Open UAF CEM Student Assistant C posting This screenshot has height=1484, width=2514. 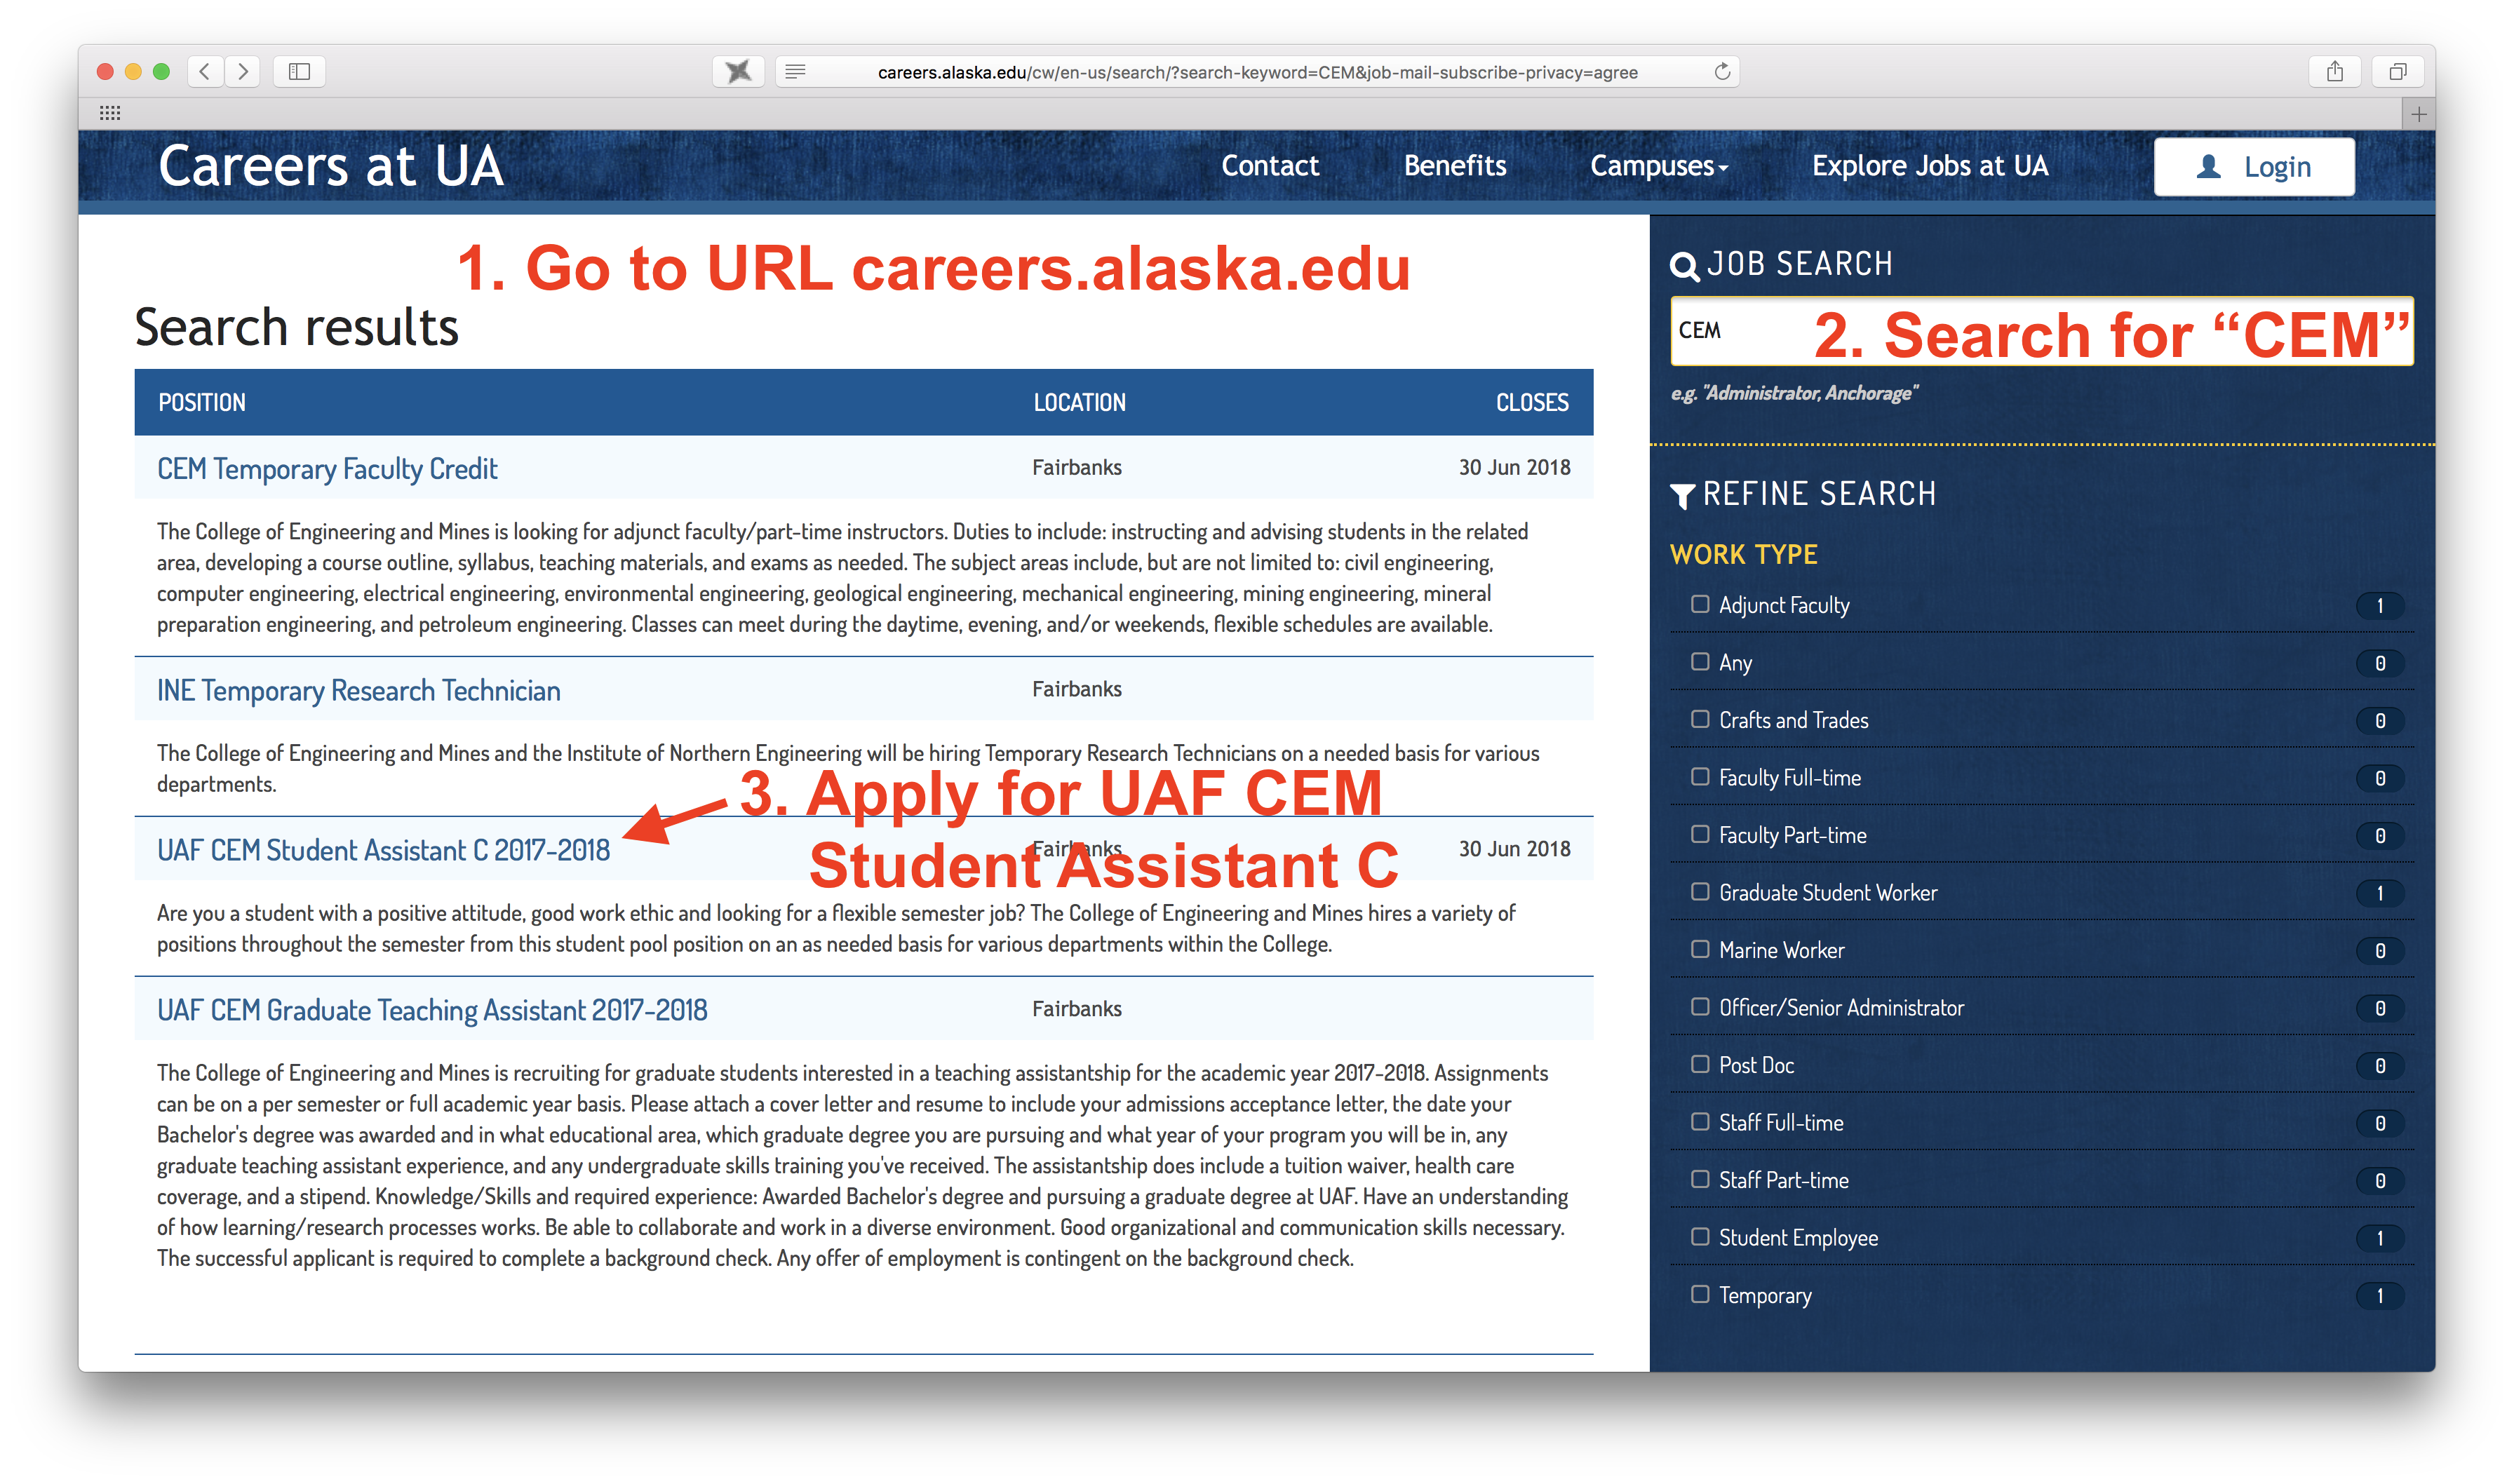click(x=383, y=850)
